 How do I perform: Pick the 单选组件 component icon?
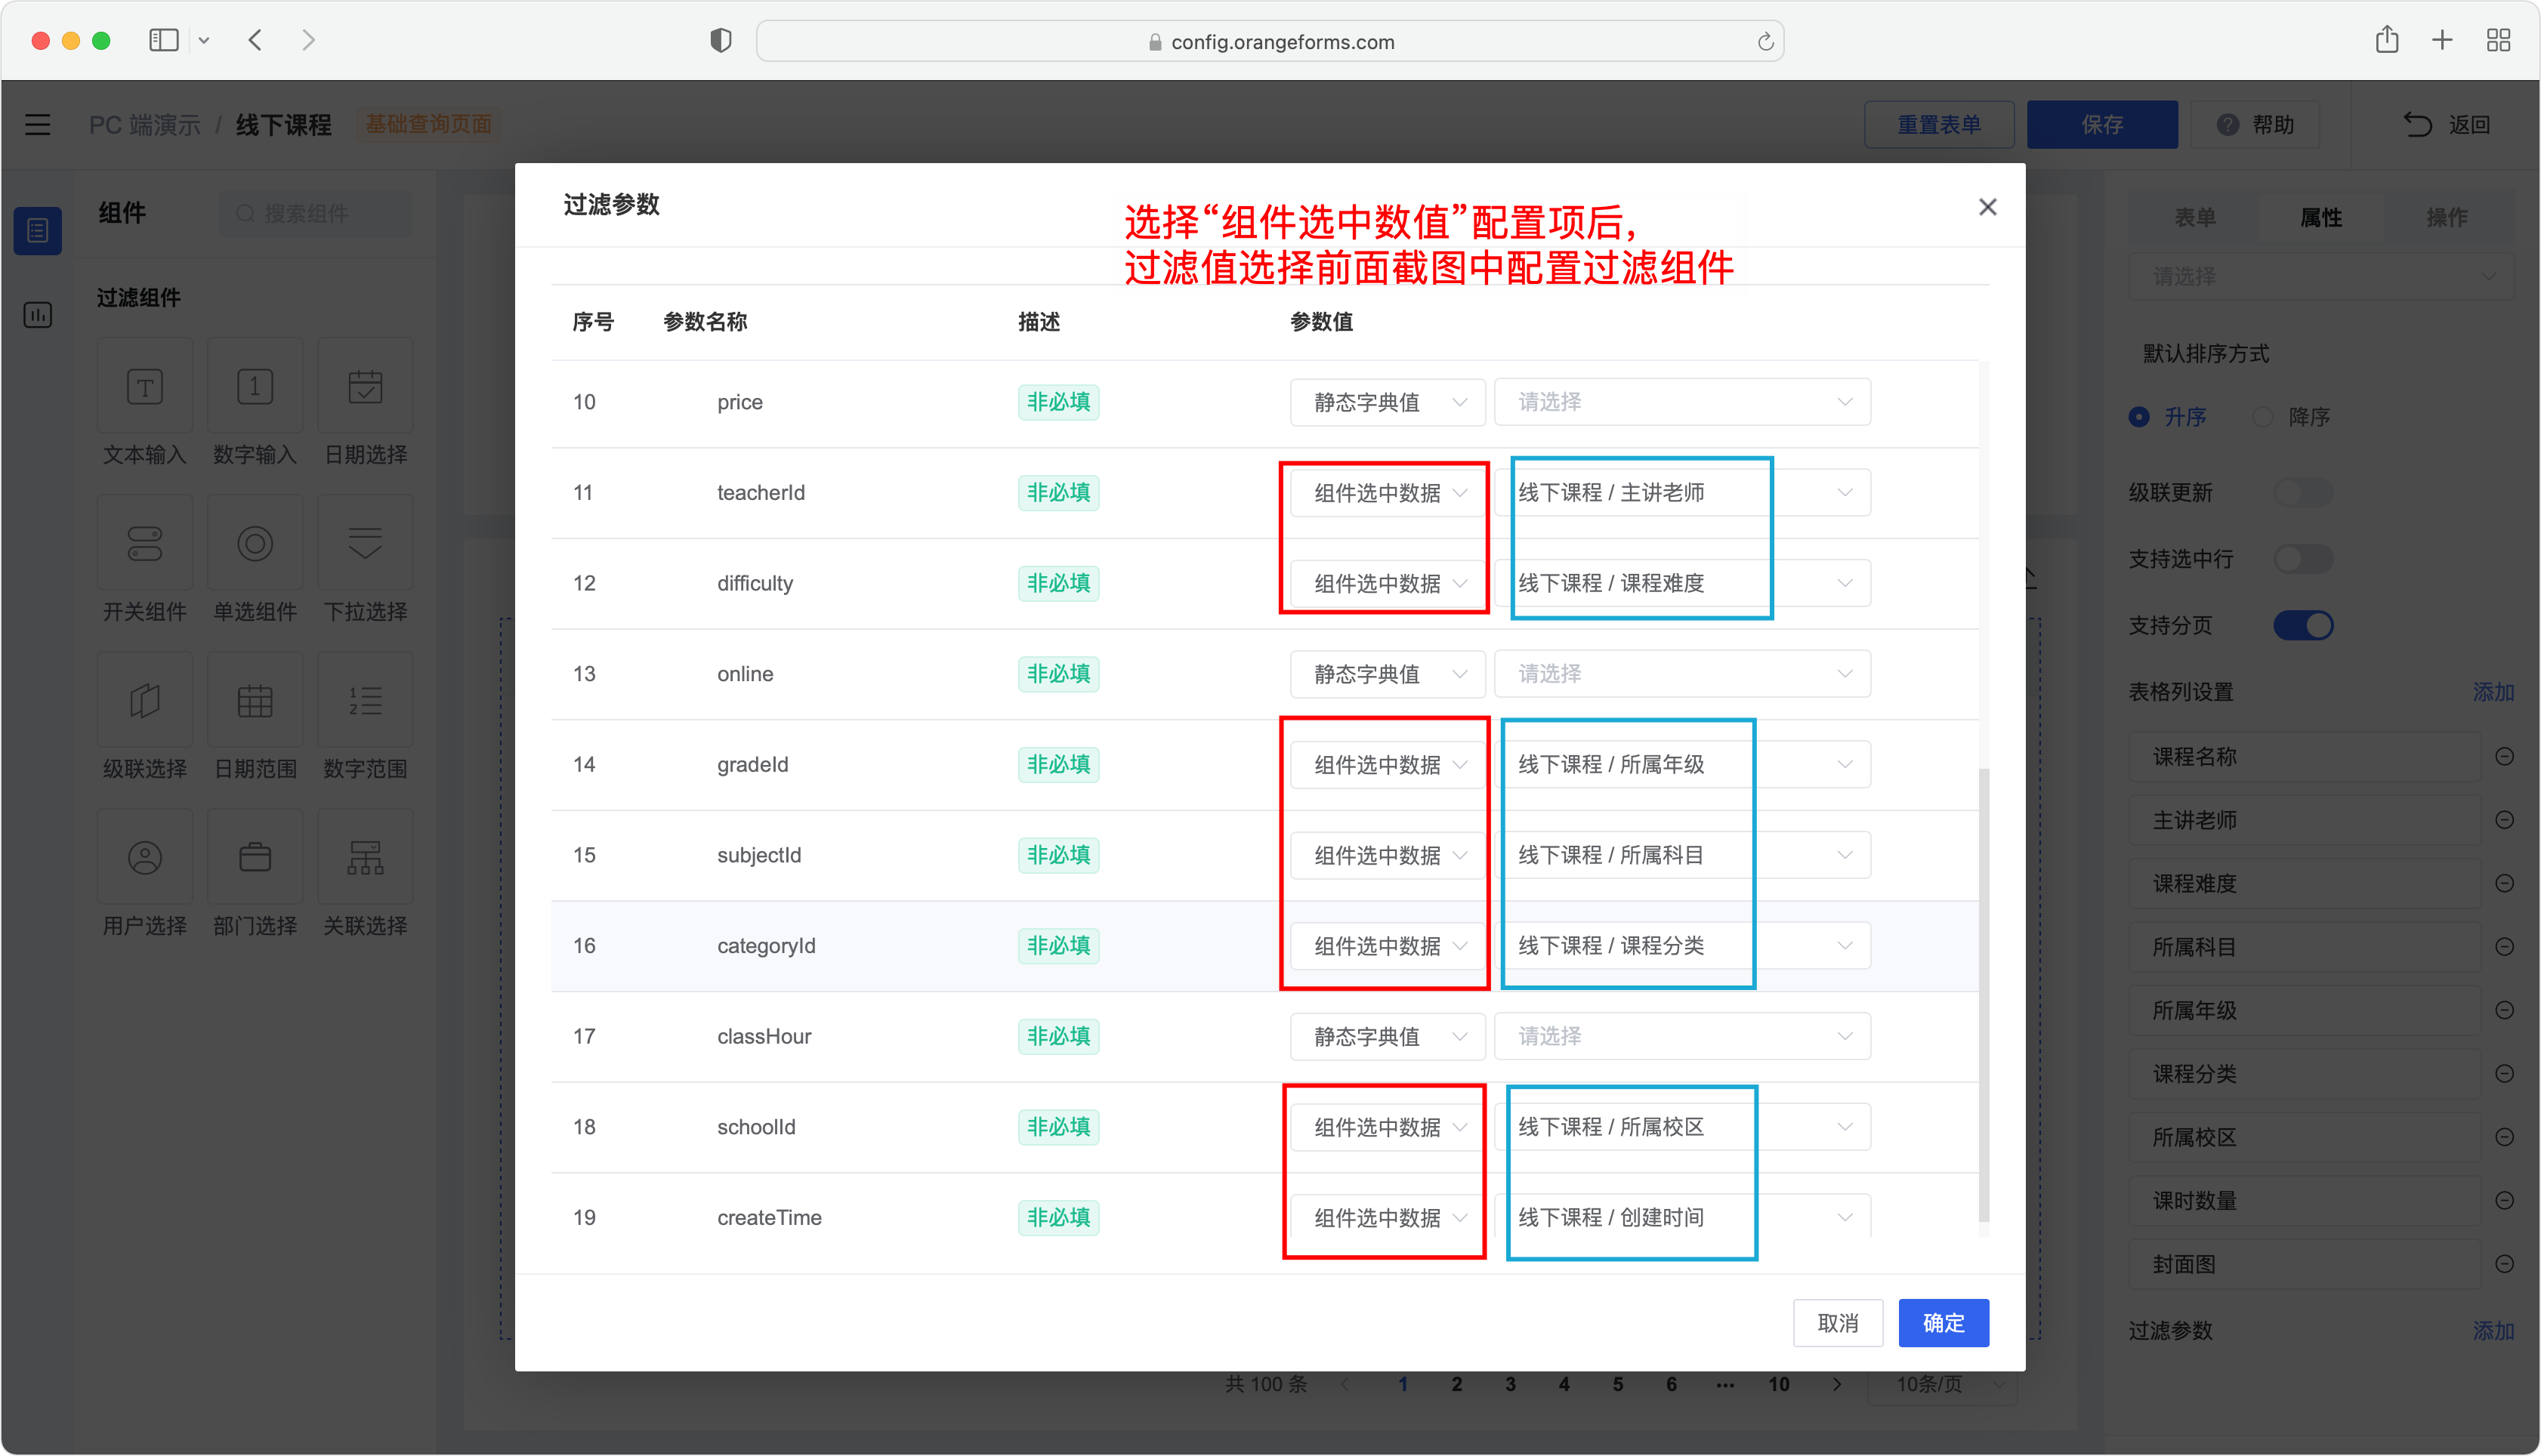pos(255,543)
